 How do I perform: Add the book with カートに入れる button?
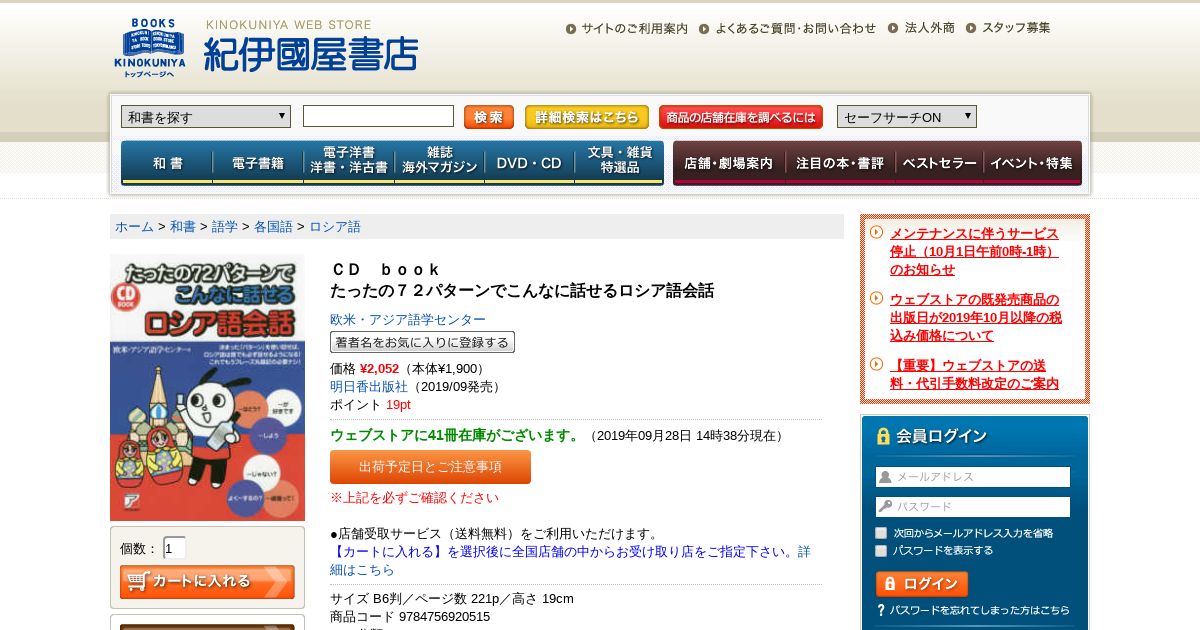[207, 581]
